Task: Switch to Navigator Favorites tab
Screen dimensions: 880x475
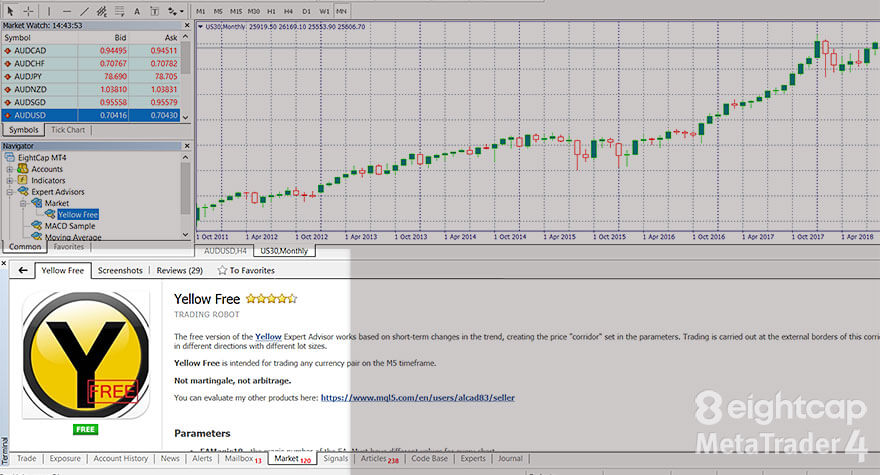Action: point(69,246)
